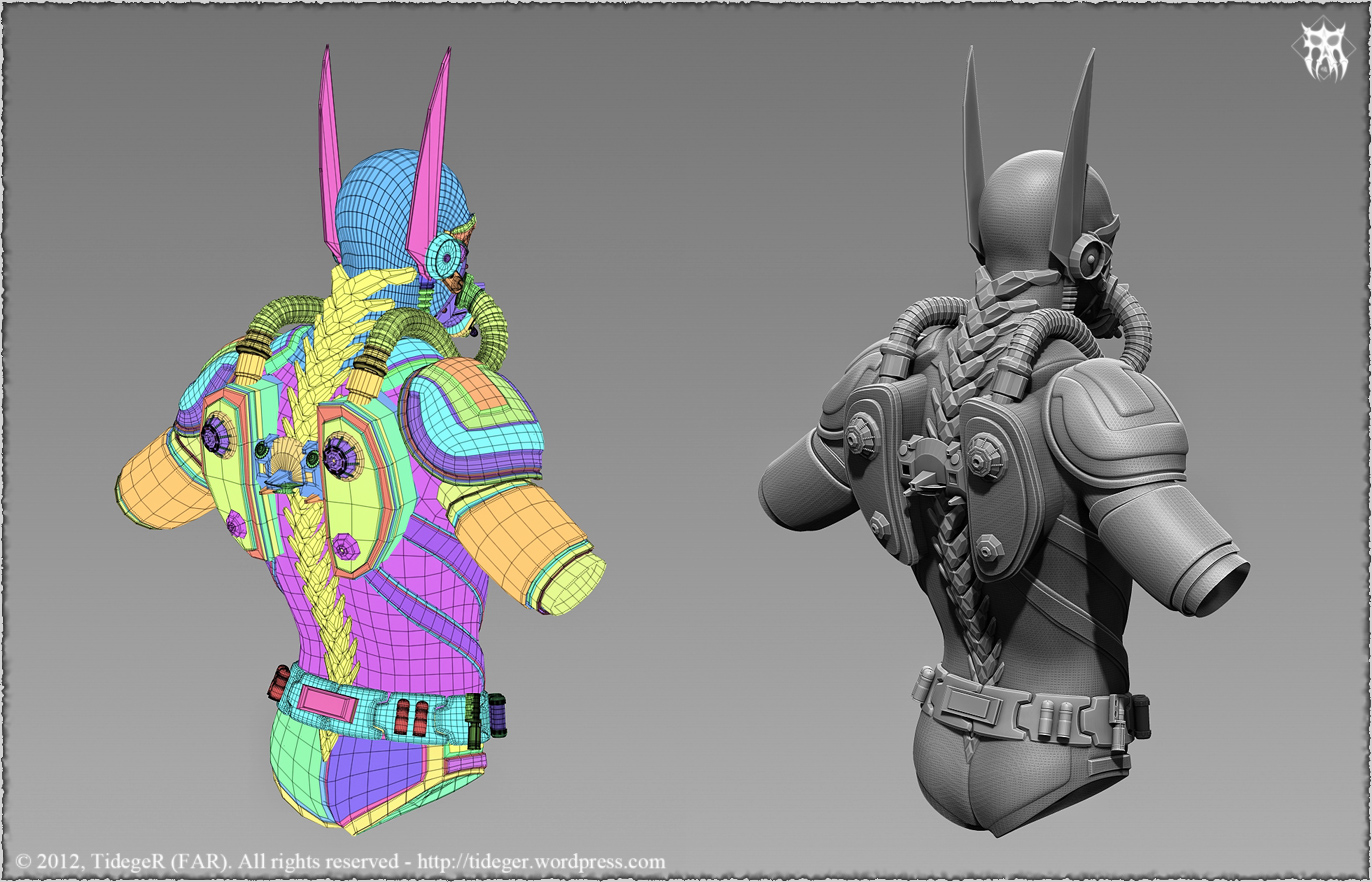
Task: Click the colored wireframe model render
Action: [360, 440]
